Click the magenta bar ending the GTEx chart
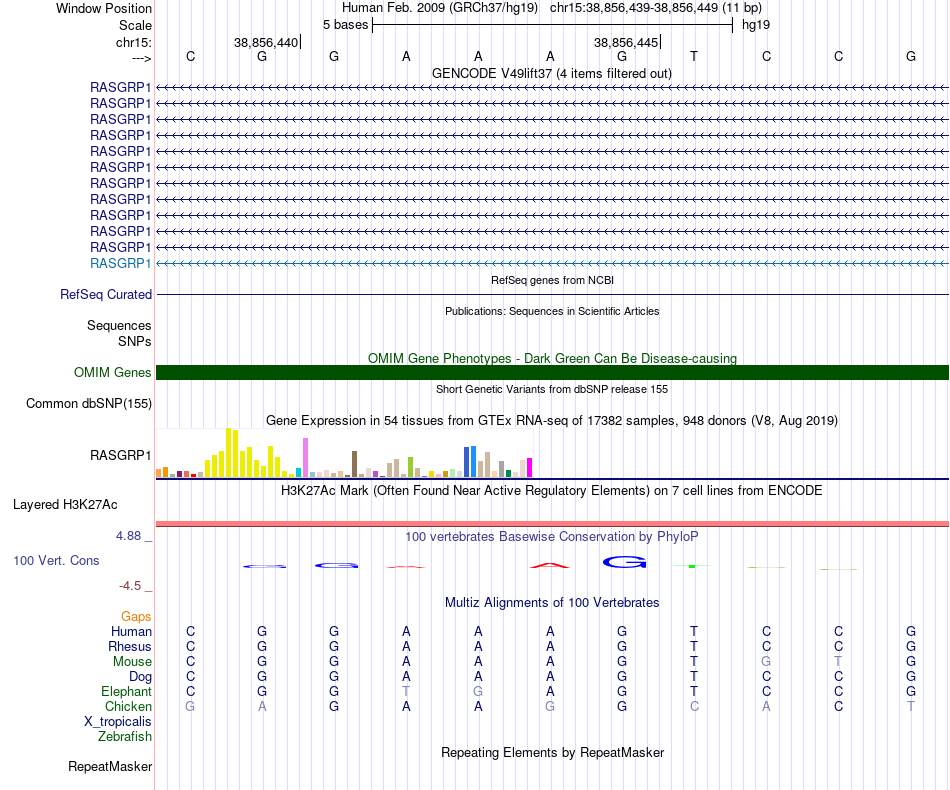Screen dimensions: 950x790 [529, 468]
